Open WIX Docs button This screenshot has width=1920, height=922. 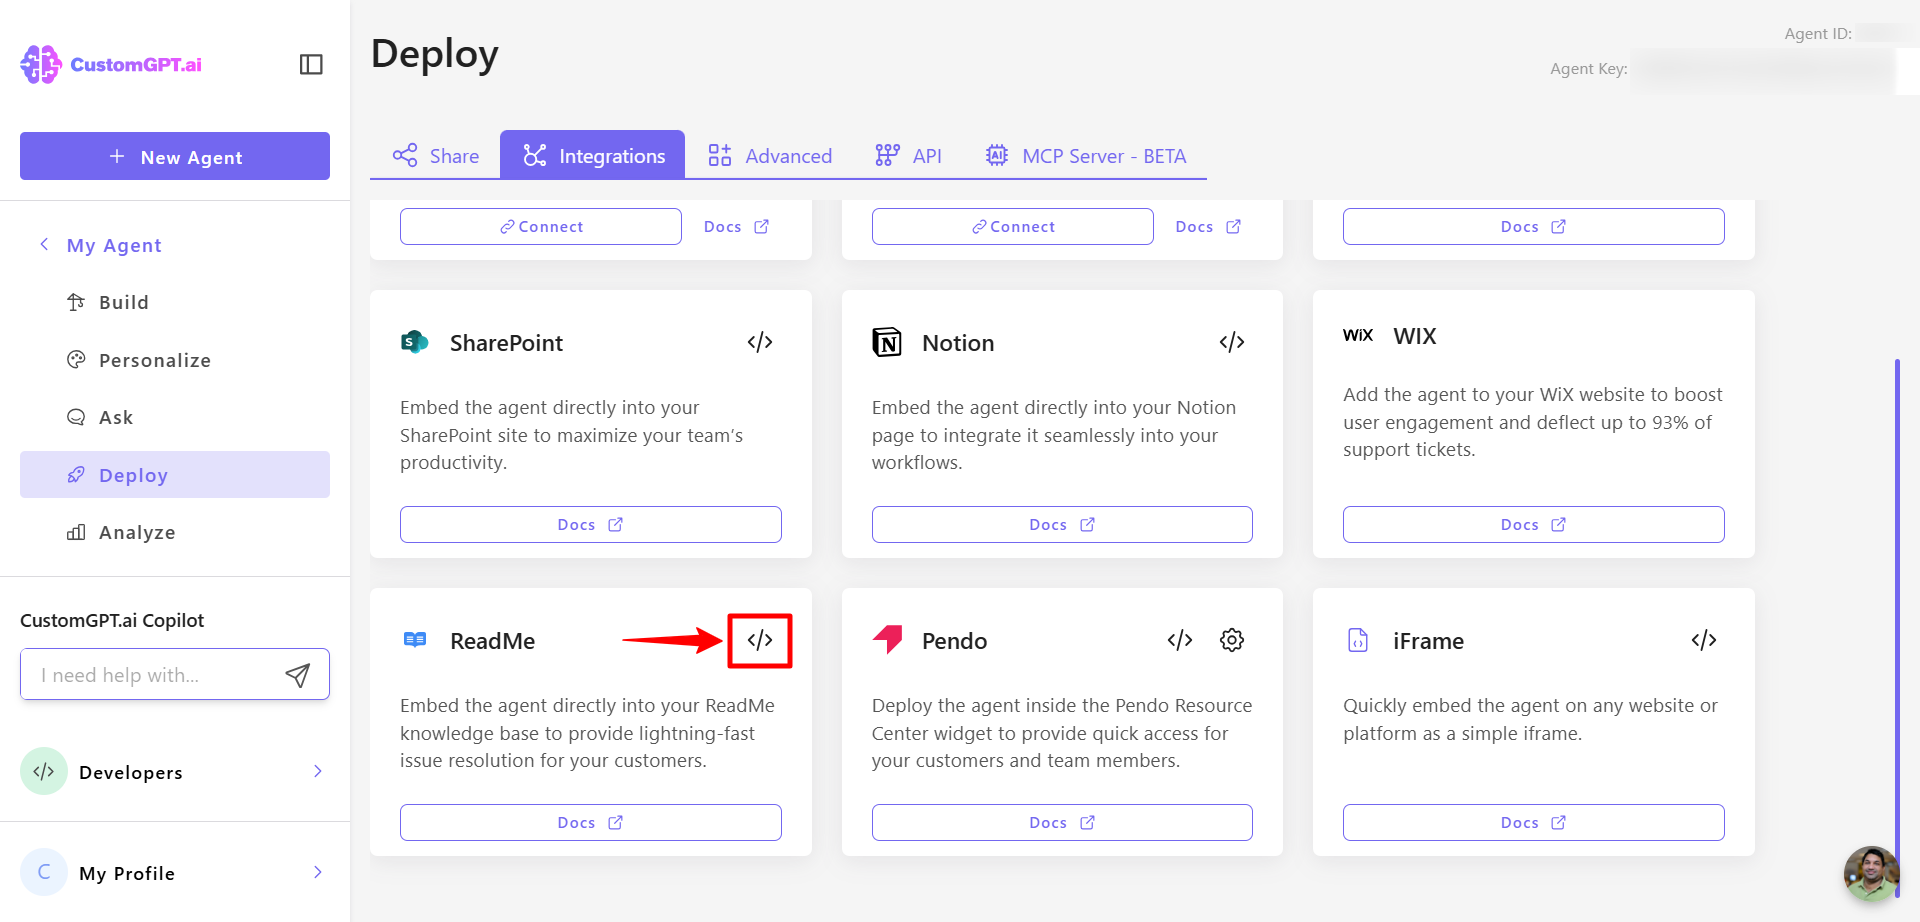tap(1533, 524)
